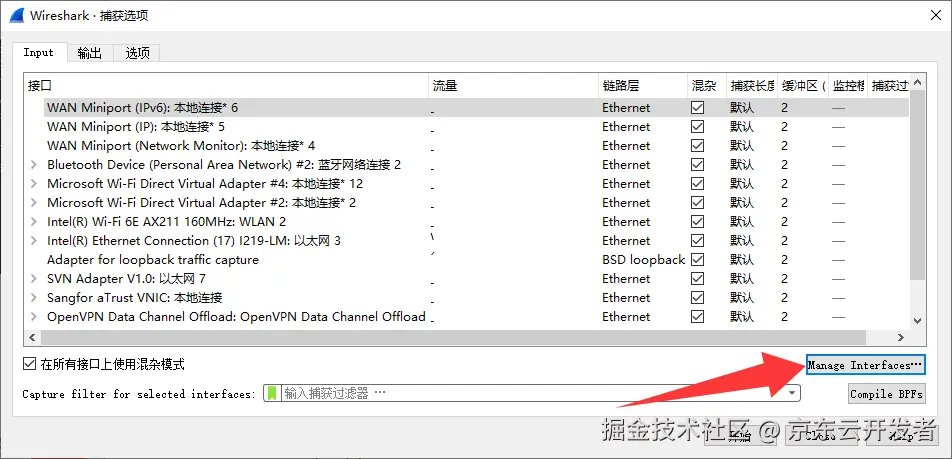Click the 混杂 column header

(x=707, y=86)
